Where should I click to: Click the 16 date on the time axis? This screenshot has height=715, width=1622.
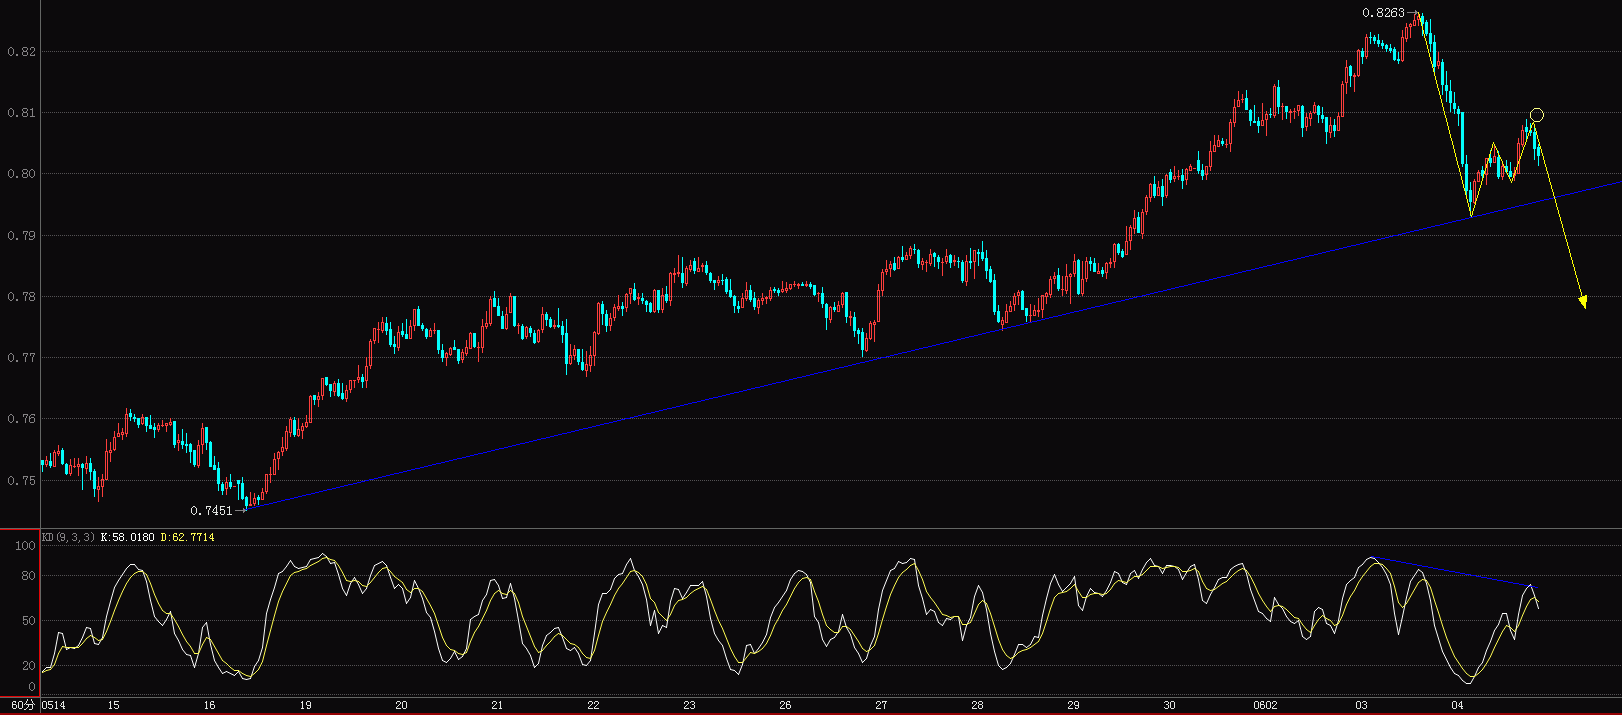[209, 705]
